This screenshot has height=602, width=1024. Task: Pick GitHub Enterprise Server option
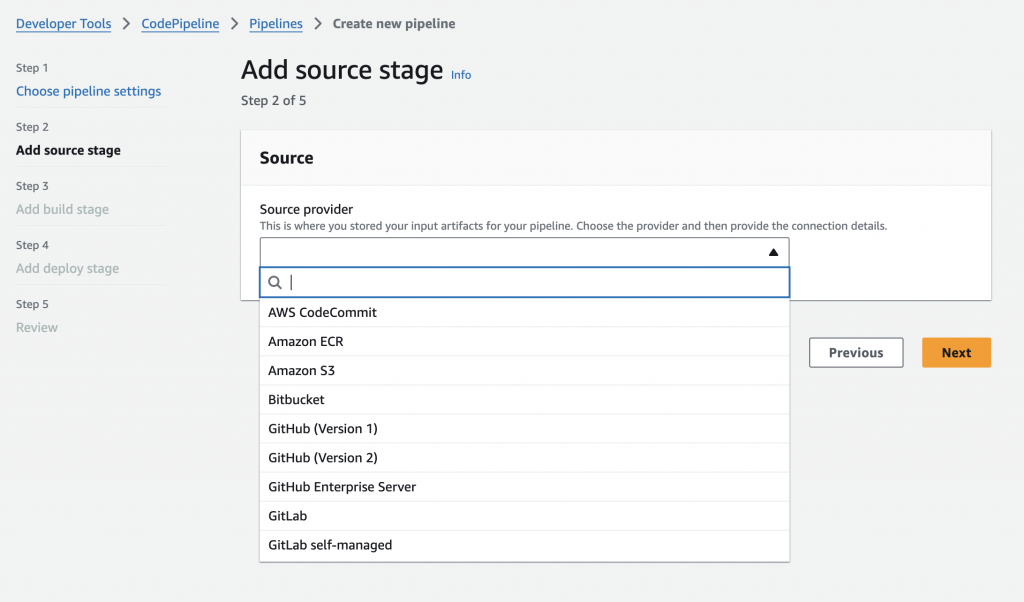click(342, 487)
